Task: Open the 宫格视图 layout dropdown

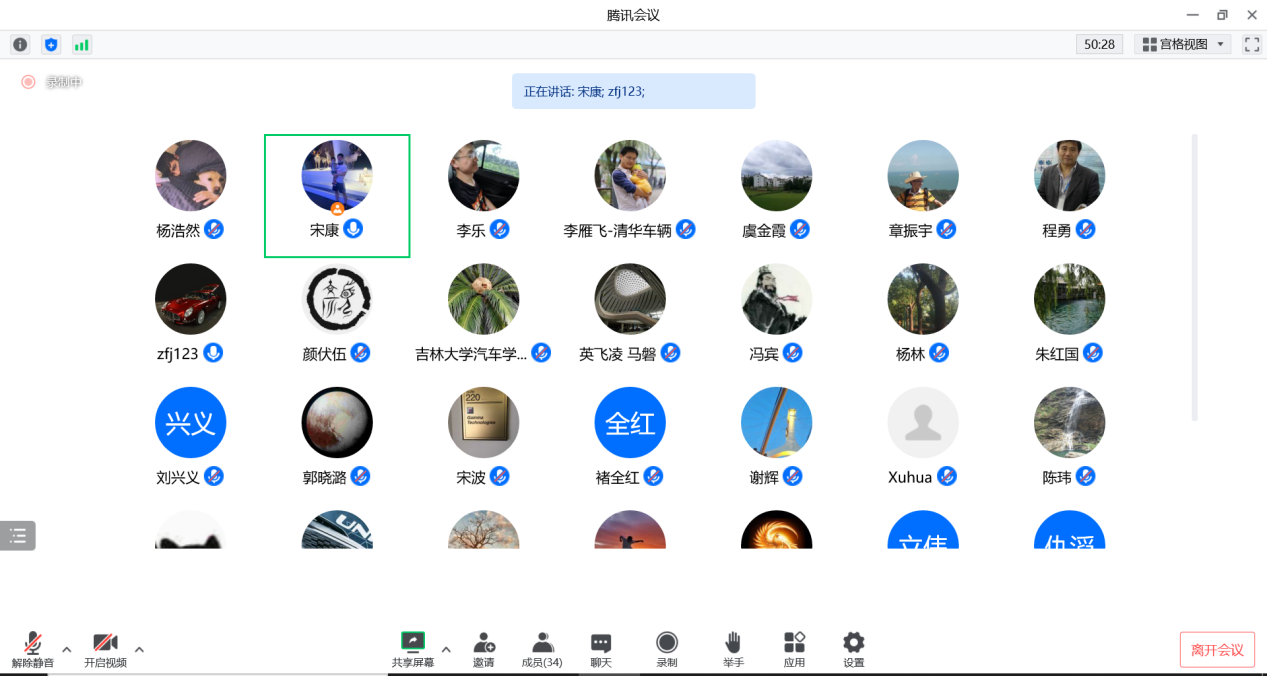Action: click(x=1185, y=45)
